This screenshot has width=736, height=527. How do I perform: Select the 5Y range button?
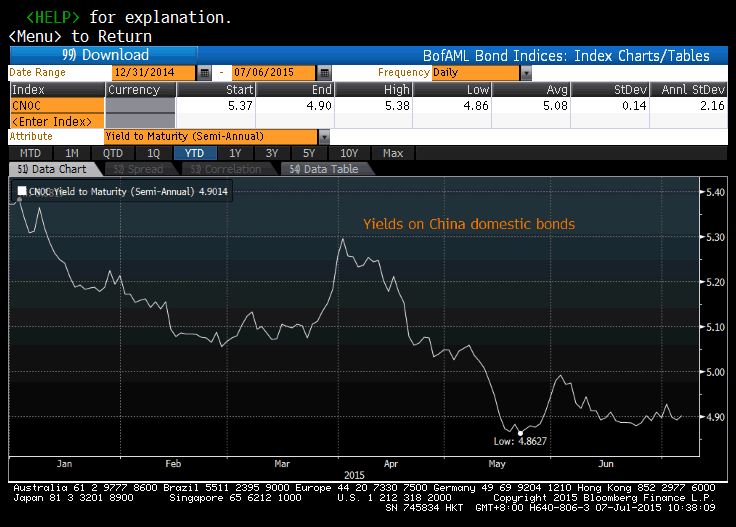(x=309, y=153)
